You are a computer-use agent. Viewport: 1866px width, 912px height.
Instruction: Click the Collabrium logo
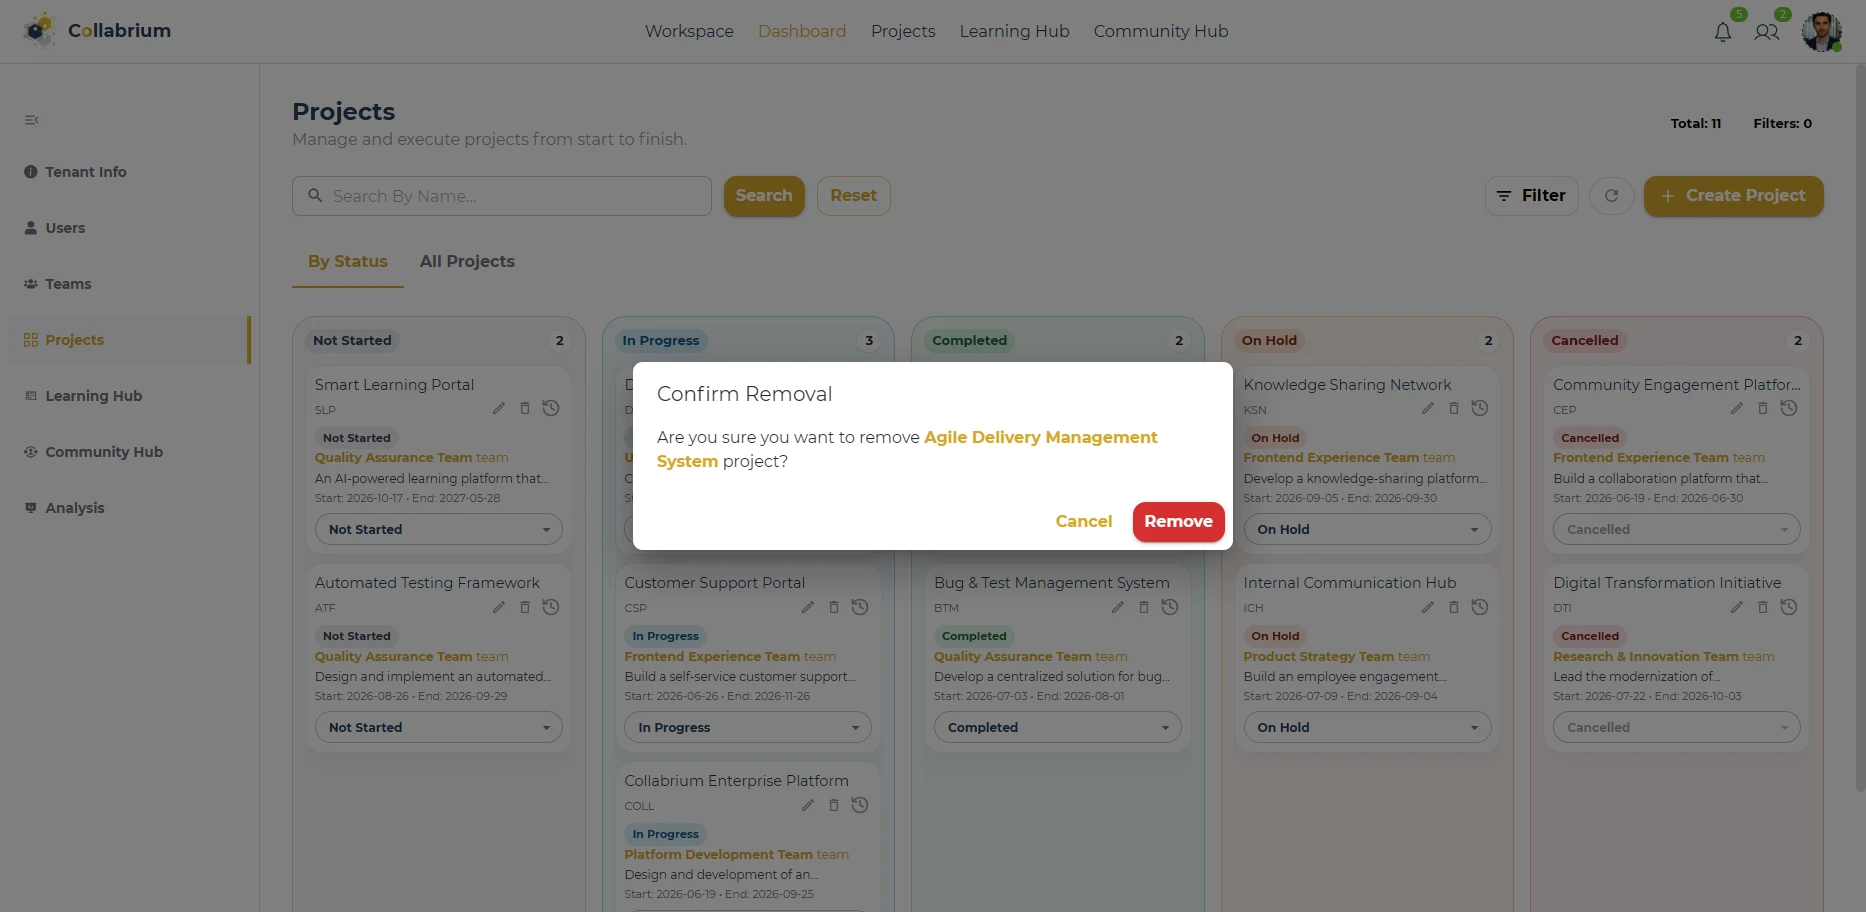(x=97, y=31)
